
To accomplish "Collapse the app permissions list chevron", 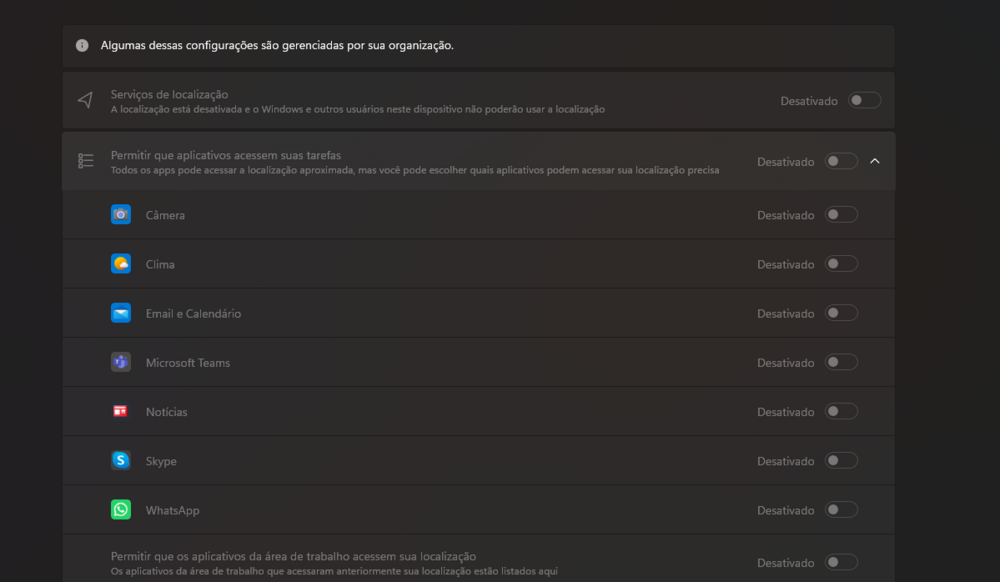I will click(x=875, y=161).
